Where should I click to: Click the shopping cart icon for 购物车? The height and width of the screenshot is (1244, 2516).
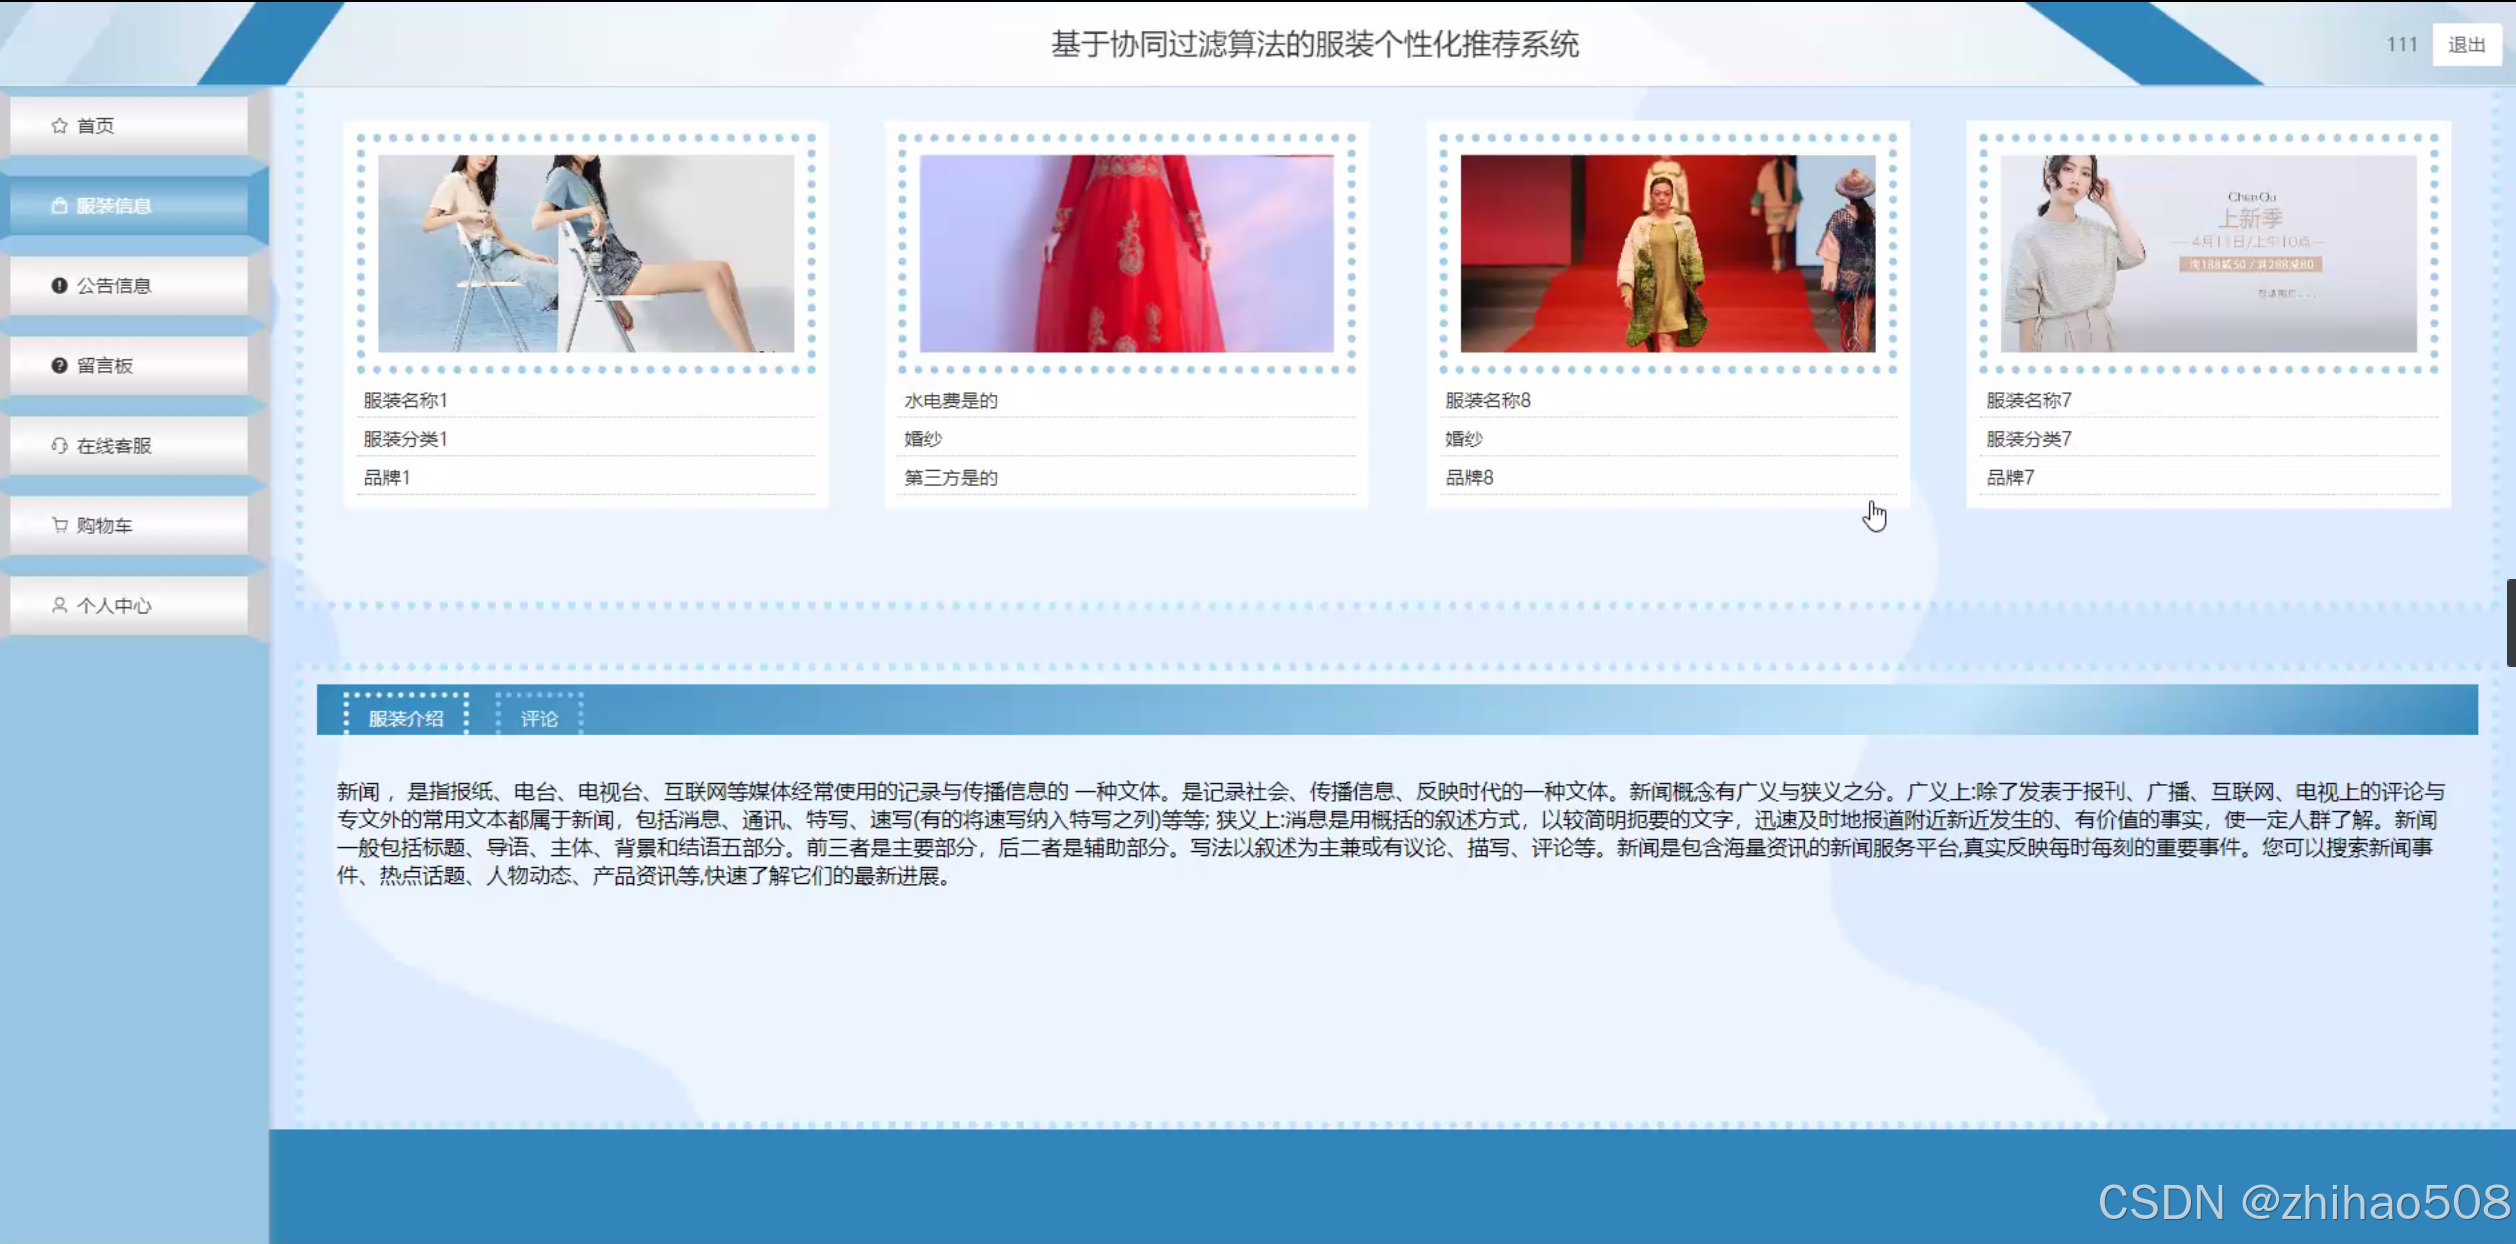coord(59,525)
